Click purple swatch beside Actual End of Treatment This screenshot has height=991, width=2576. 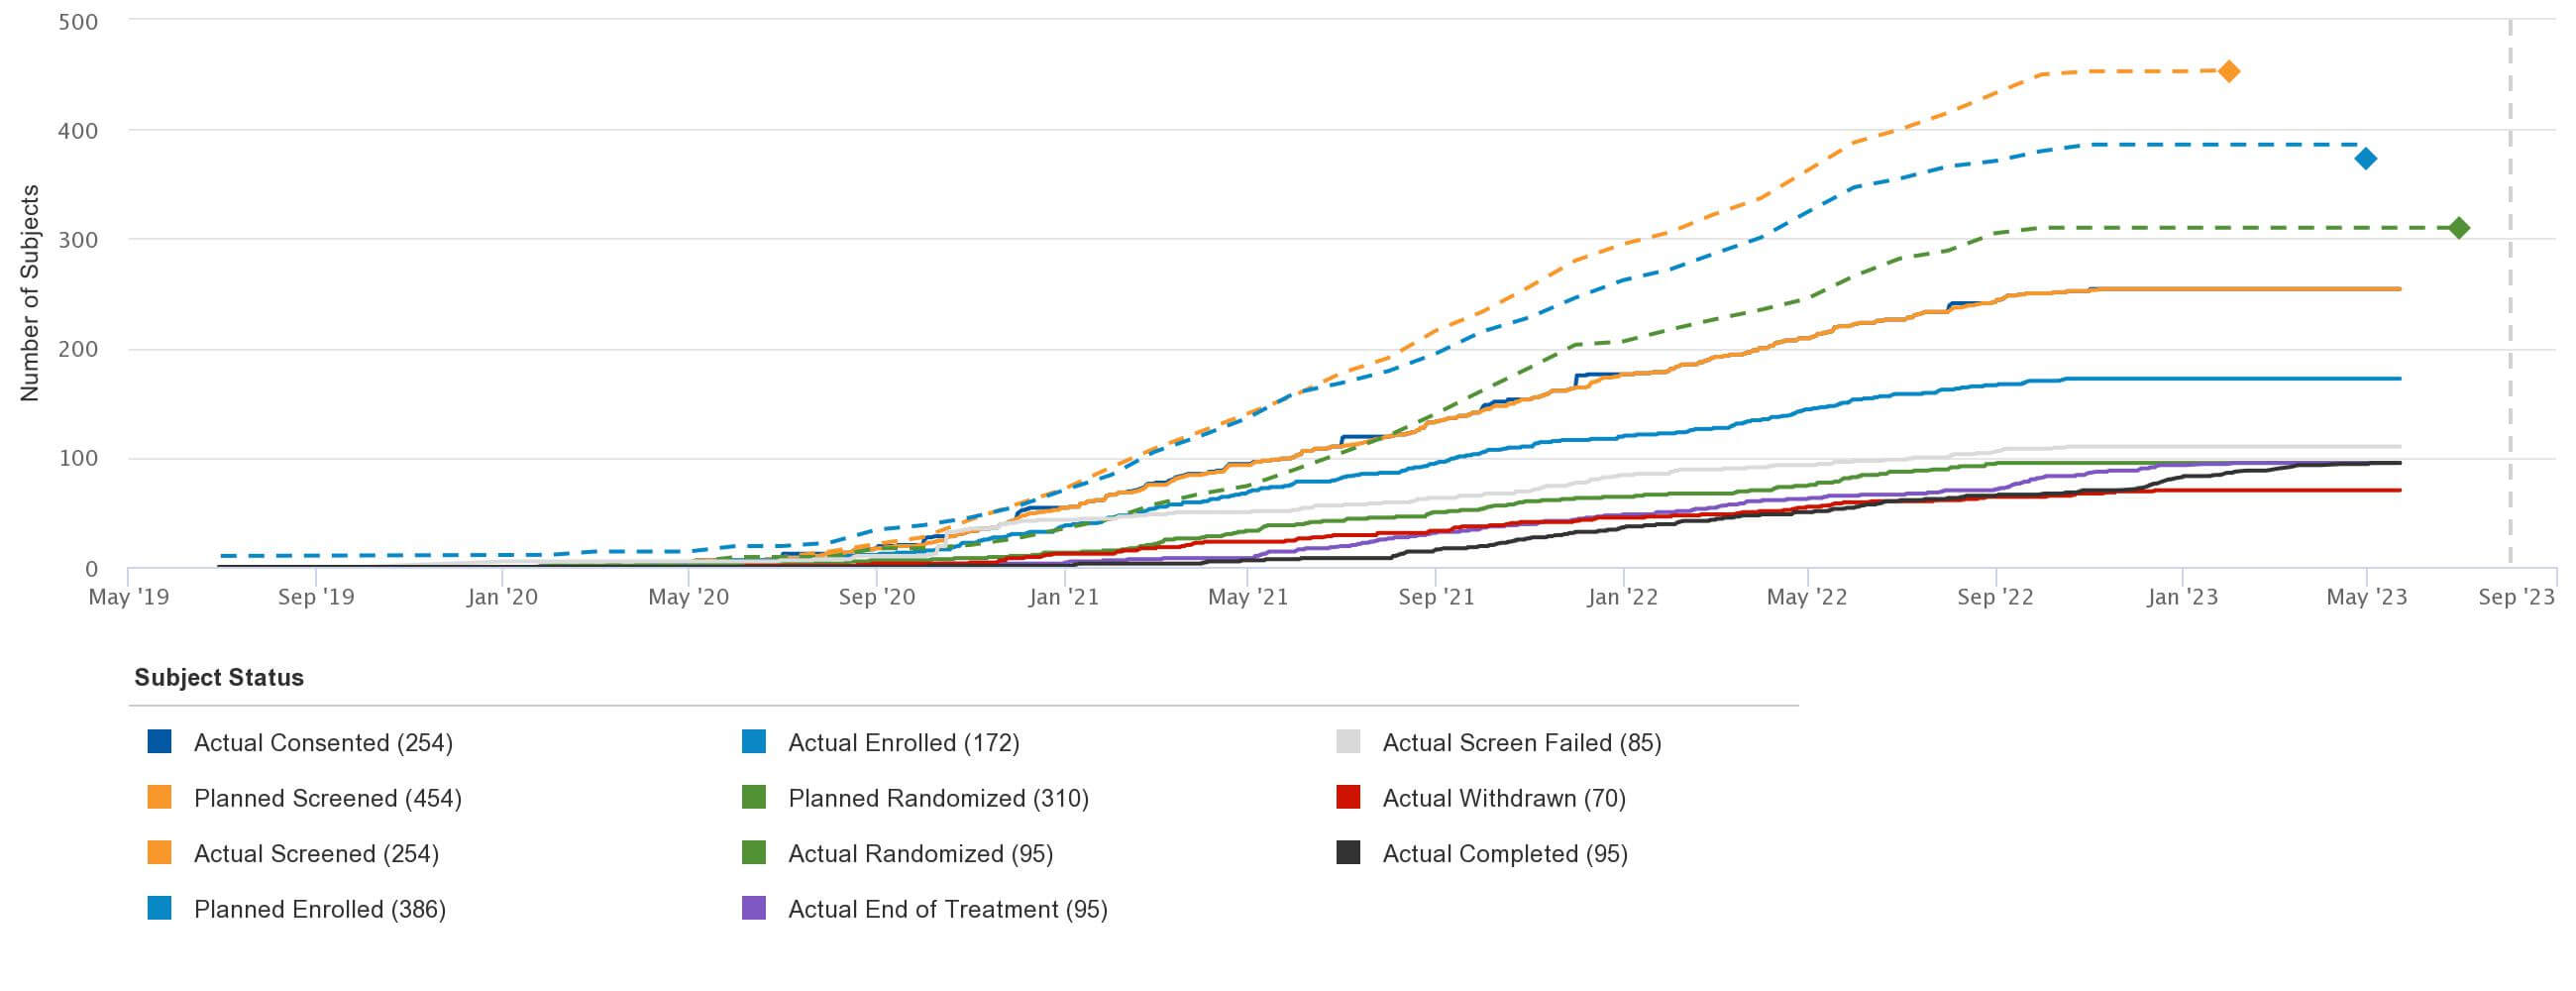click(754, 908)
